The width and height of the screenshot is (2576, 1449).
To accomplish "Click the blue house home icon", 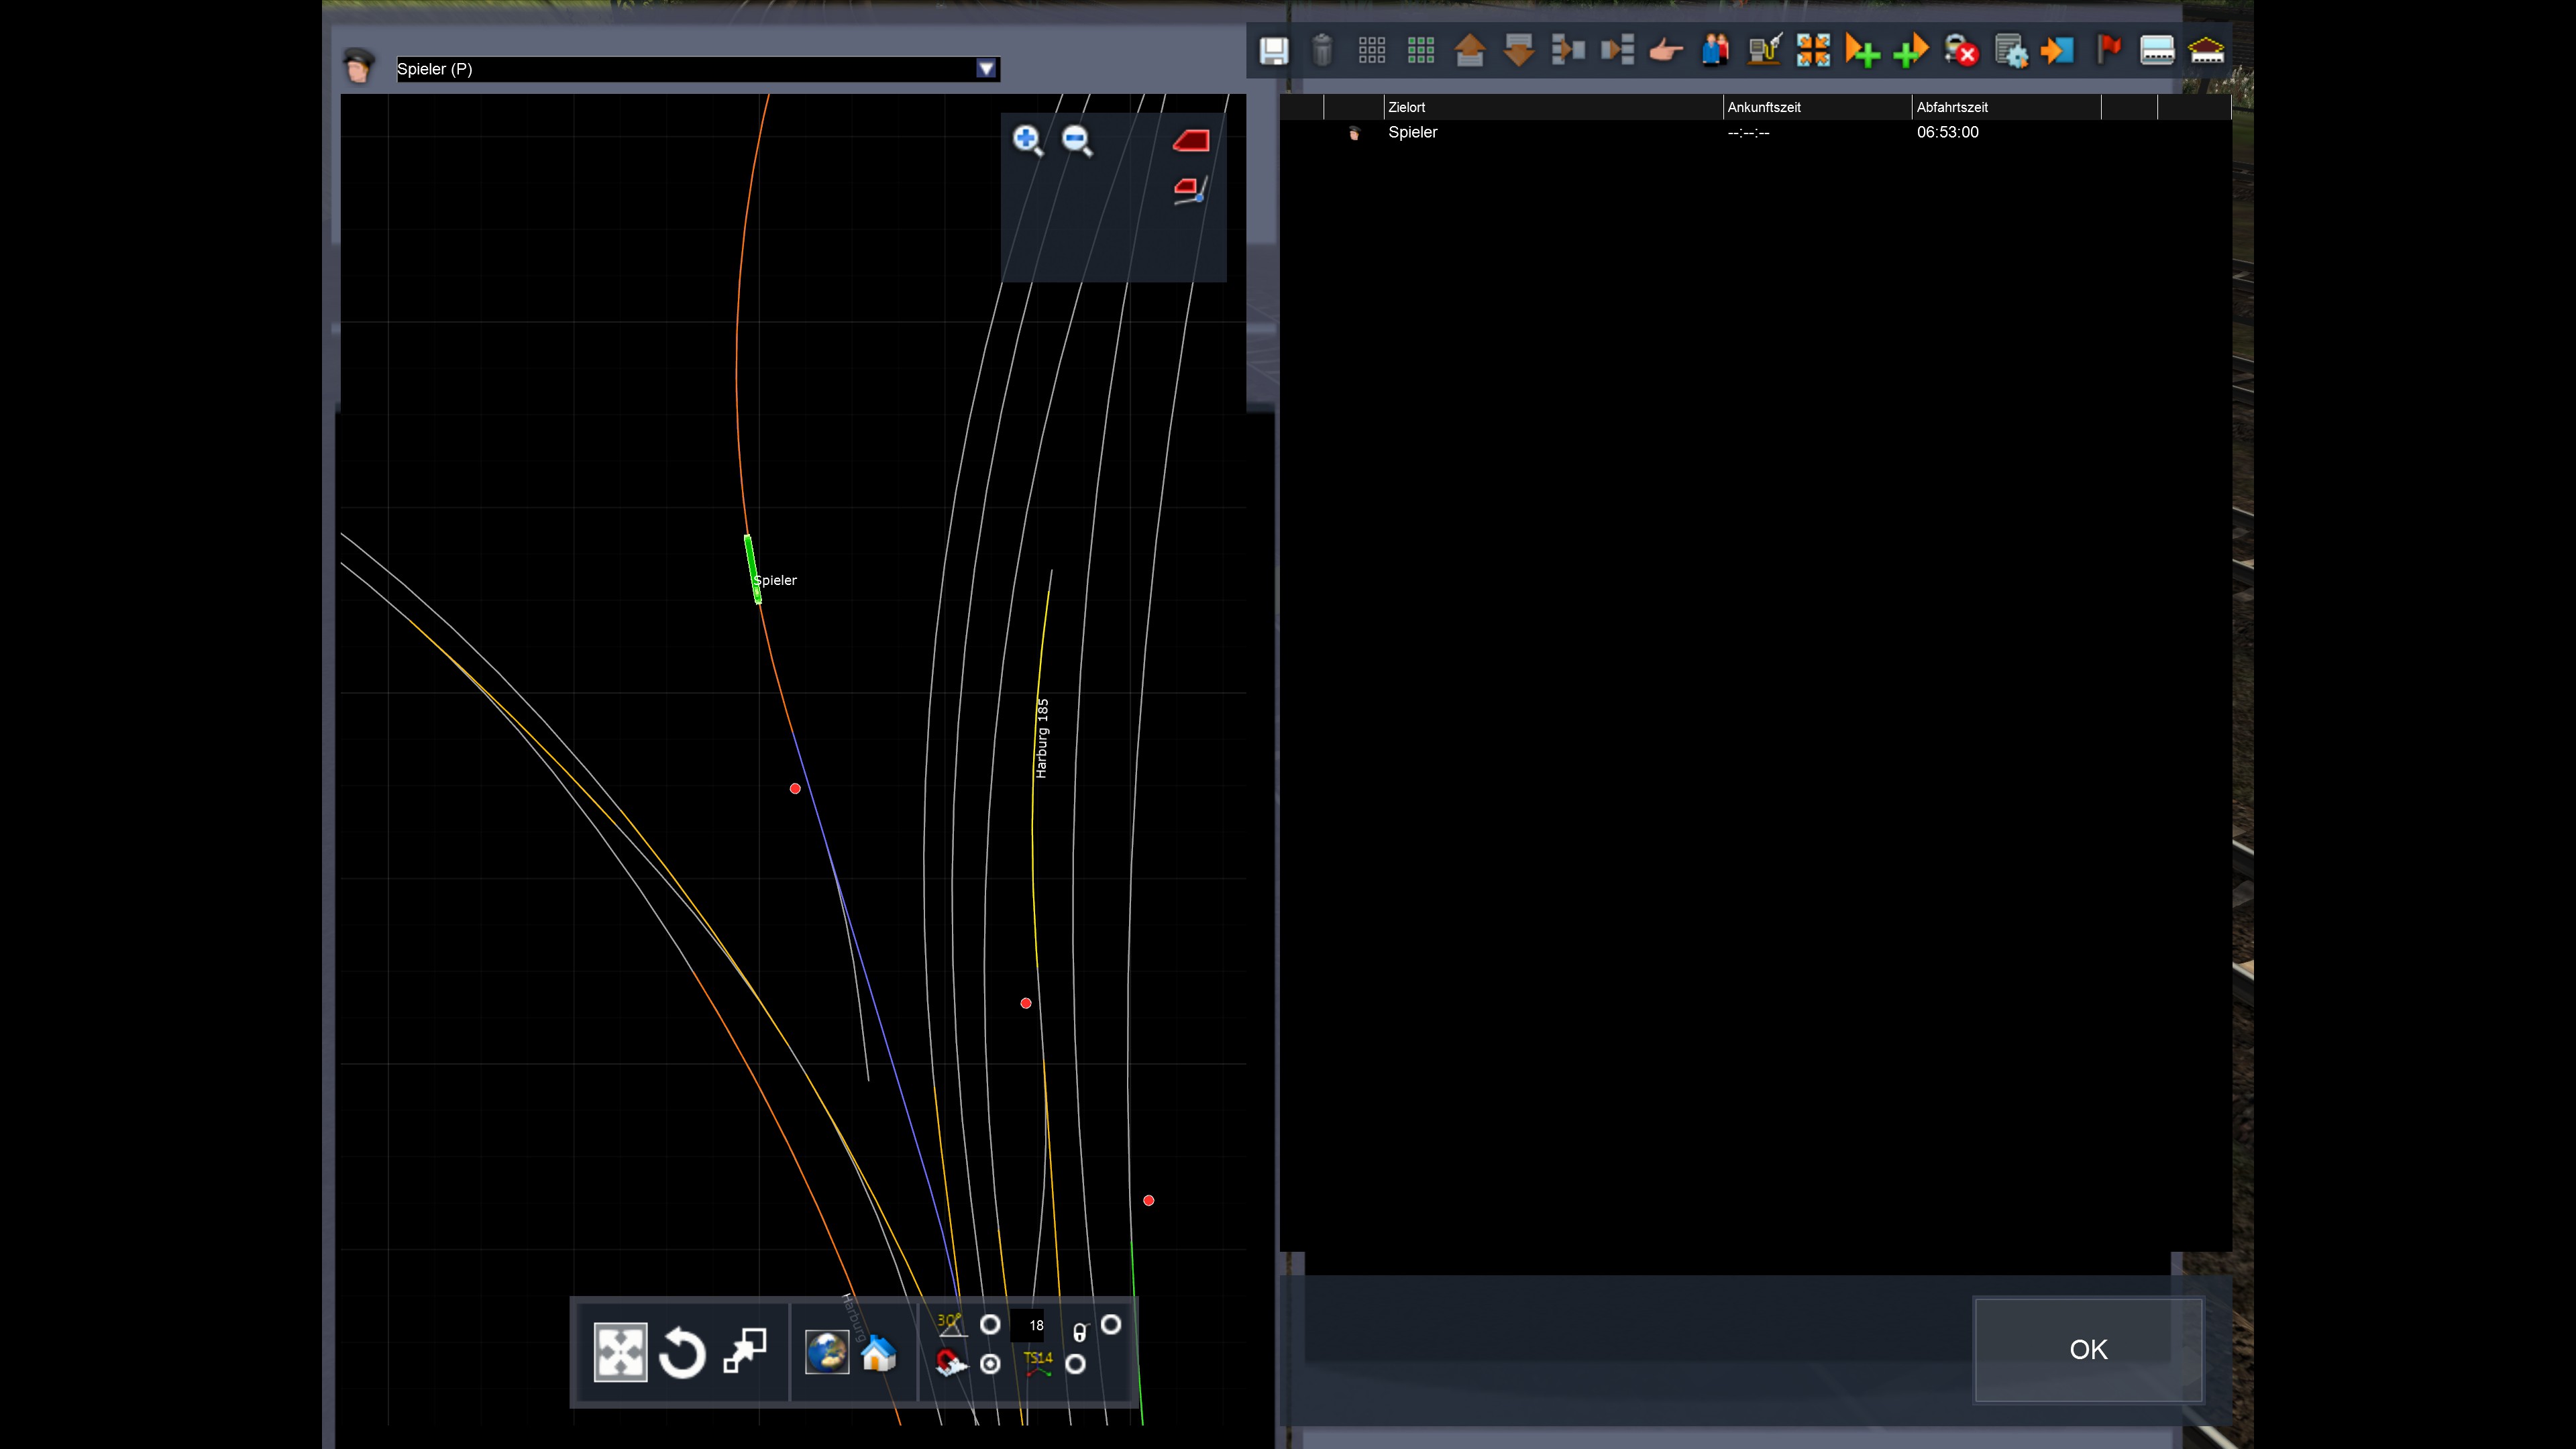I will tap(879, 1353).
